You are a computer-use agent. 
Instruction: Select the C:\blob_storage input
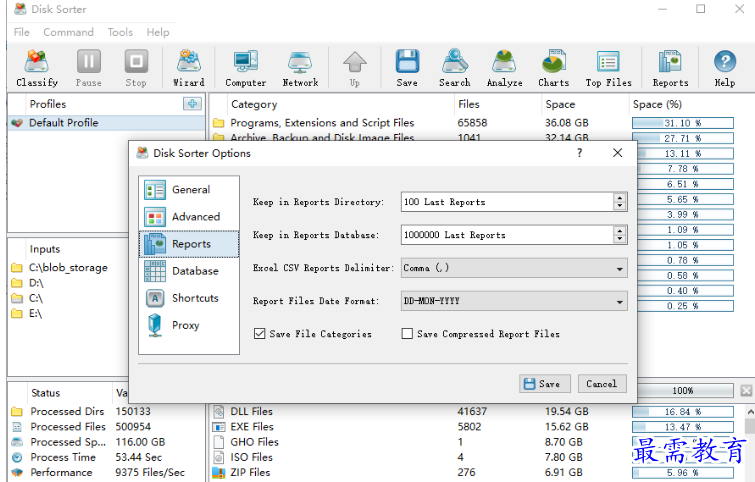pos(68,268)
